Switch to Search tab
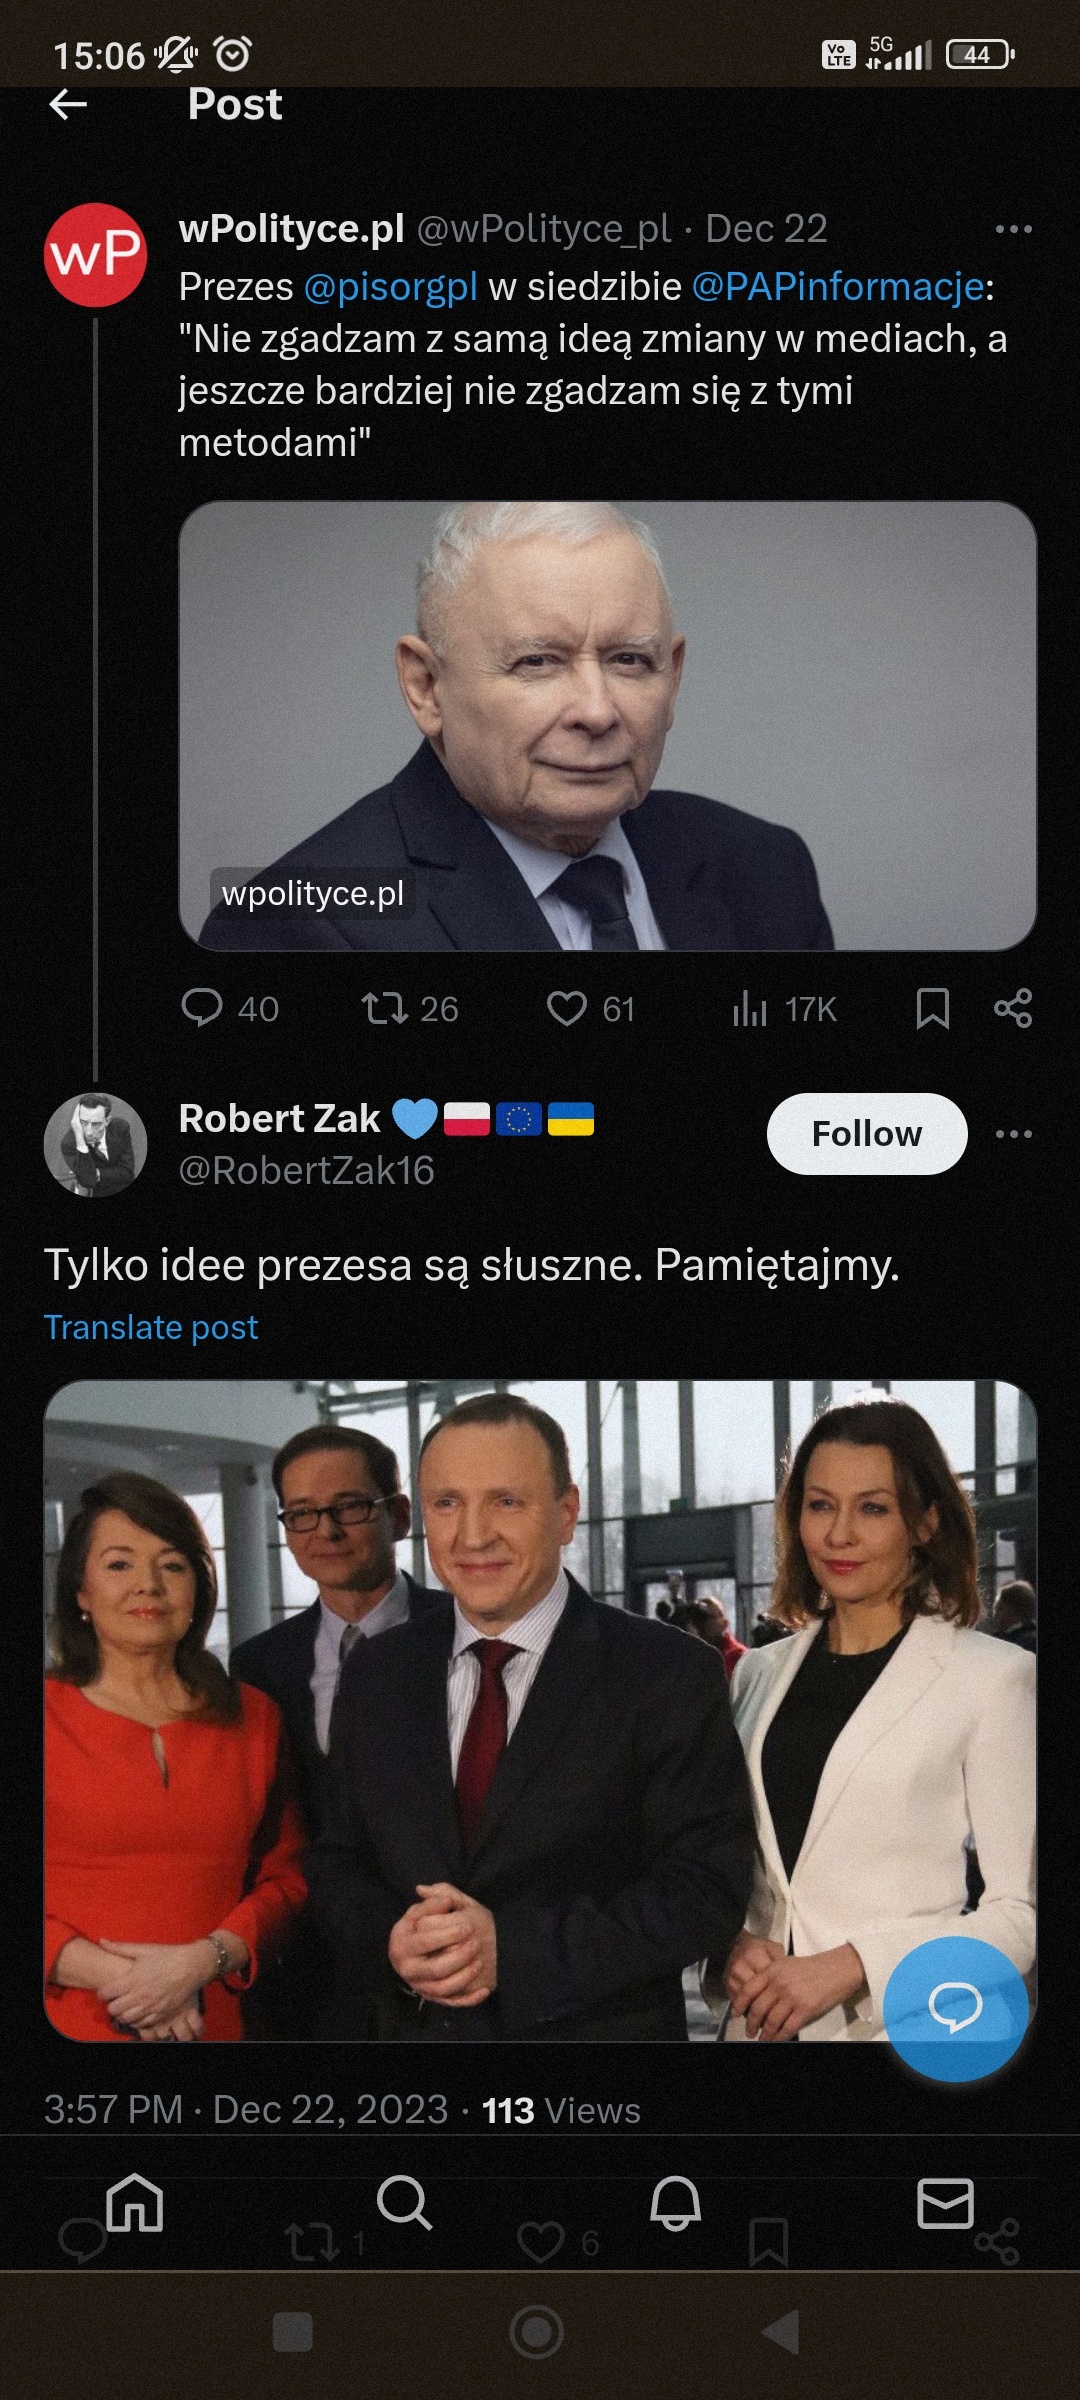Screen dimensions: 1080x2400 pos(404,2202)
